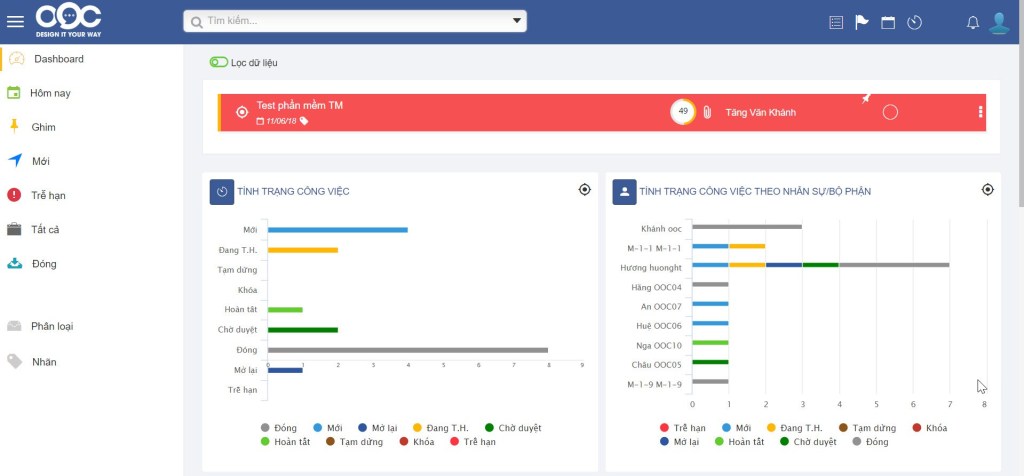Viewport: 1024px width, 476px height.
Task: Toggle Chờ duyệt legend in left chart
Action: coord(513,428)
